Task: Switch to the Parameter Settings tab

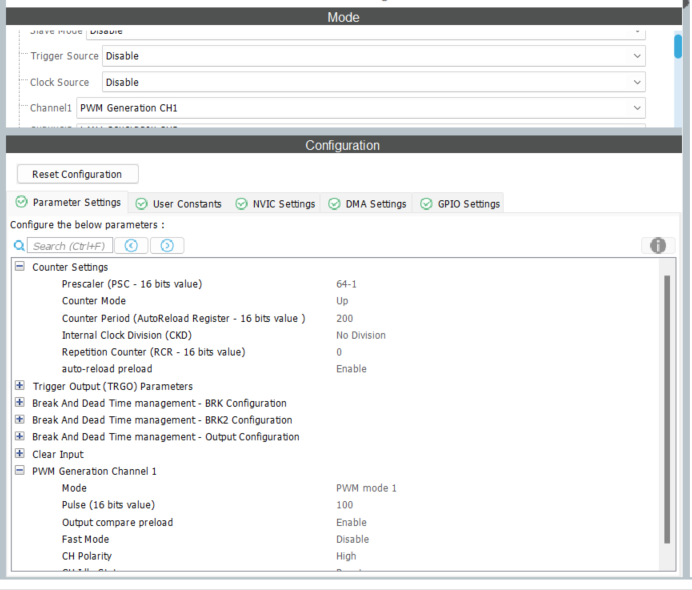Action: click(x=68, y=202)
